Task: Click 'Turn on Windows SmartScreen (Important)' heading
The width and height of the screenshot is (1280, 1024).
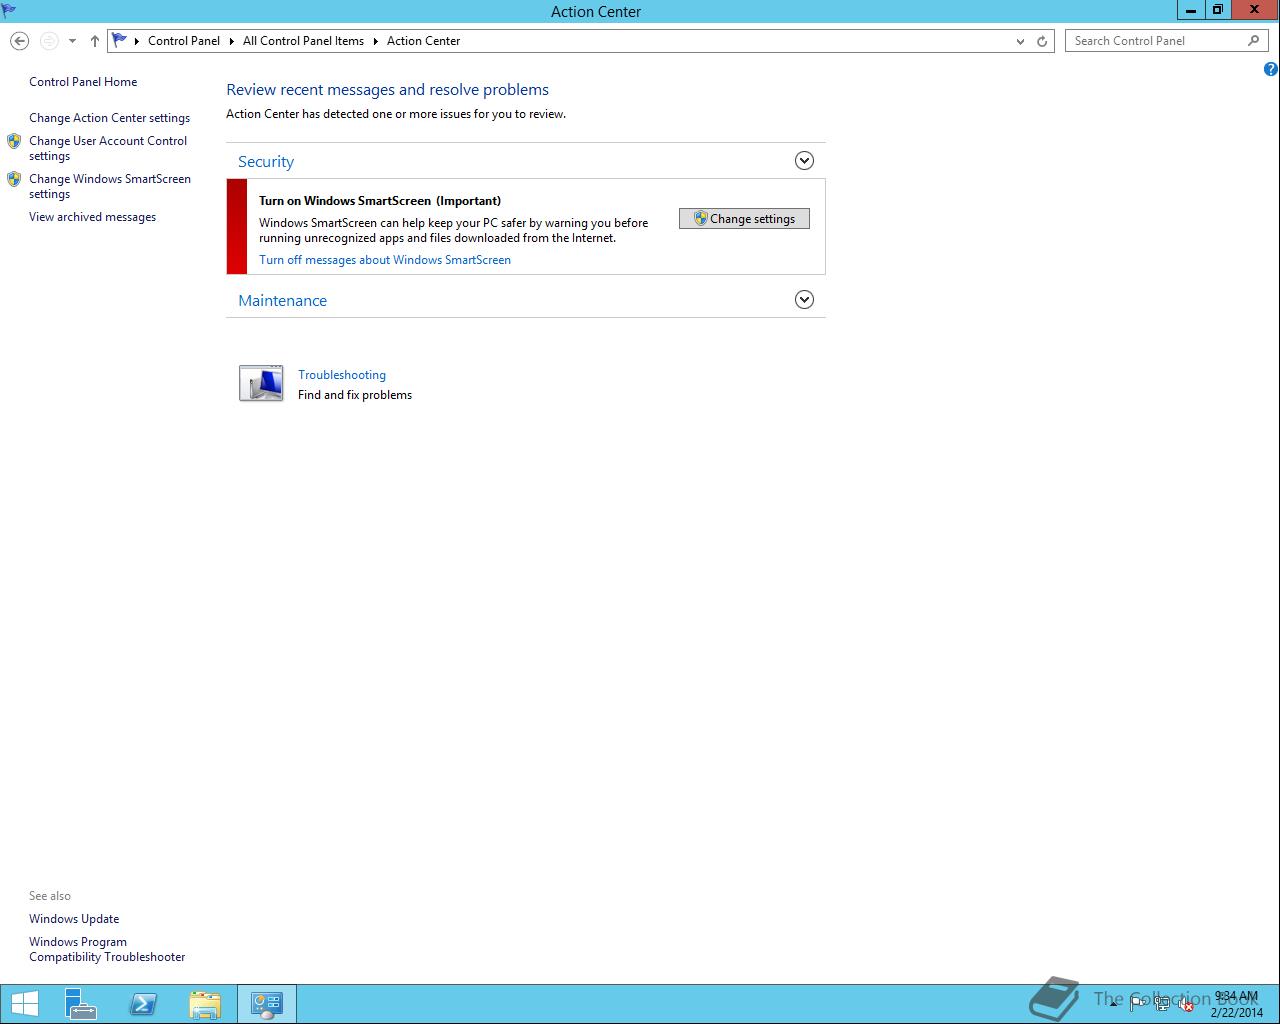Action: (x=380, y=201)
